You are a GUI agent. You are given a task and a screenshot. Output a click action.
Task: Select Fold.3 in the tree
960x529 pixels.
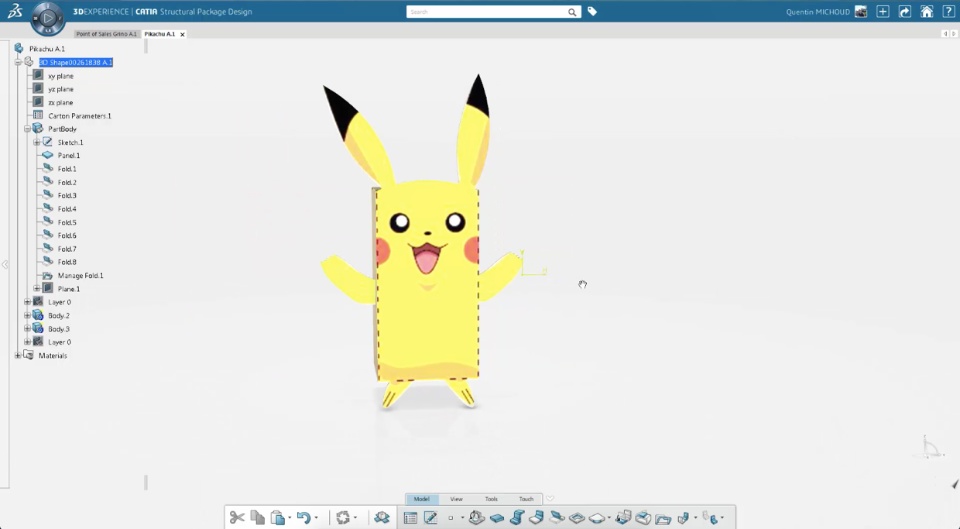[67, 196]
